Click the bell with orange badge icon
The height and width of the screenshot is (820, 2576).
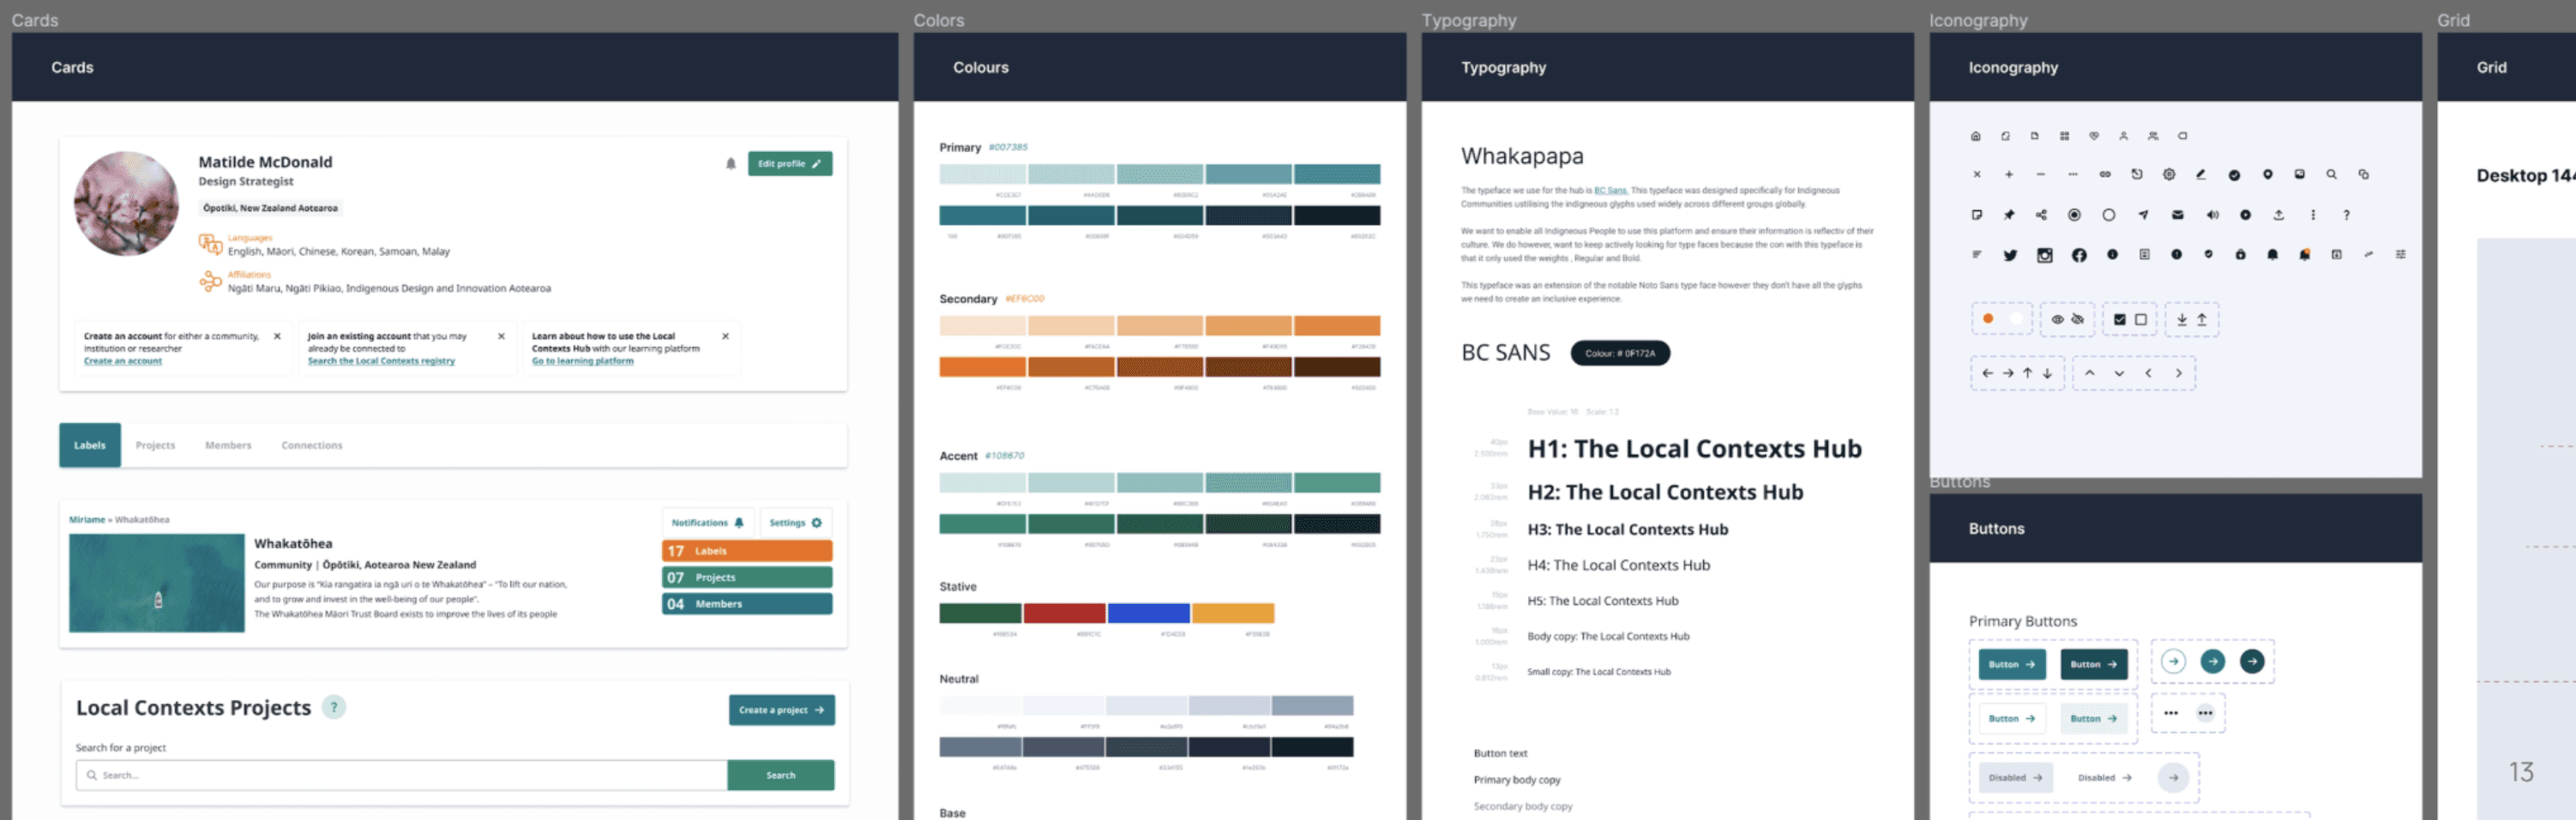tap(2304, 255)
